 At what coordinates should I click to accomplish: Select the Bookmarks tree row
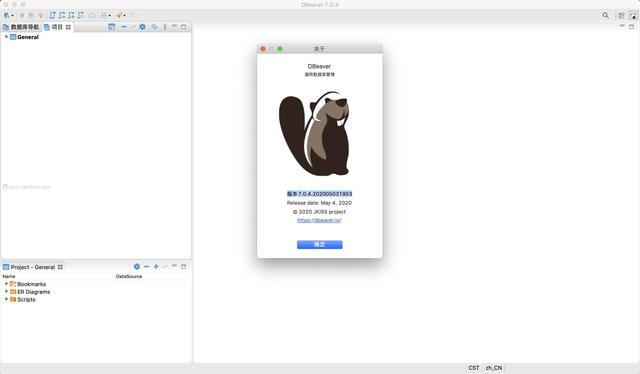tap(96, 284)
